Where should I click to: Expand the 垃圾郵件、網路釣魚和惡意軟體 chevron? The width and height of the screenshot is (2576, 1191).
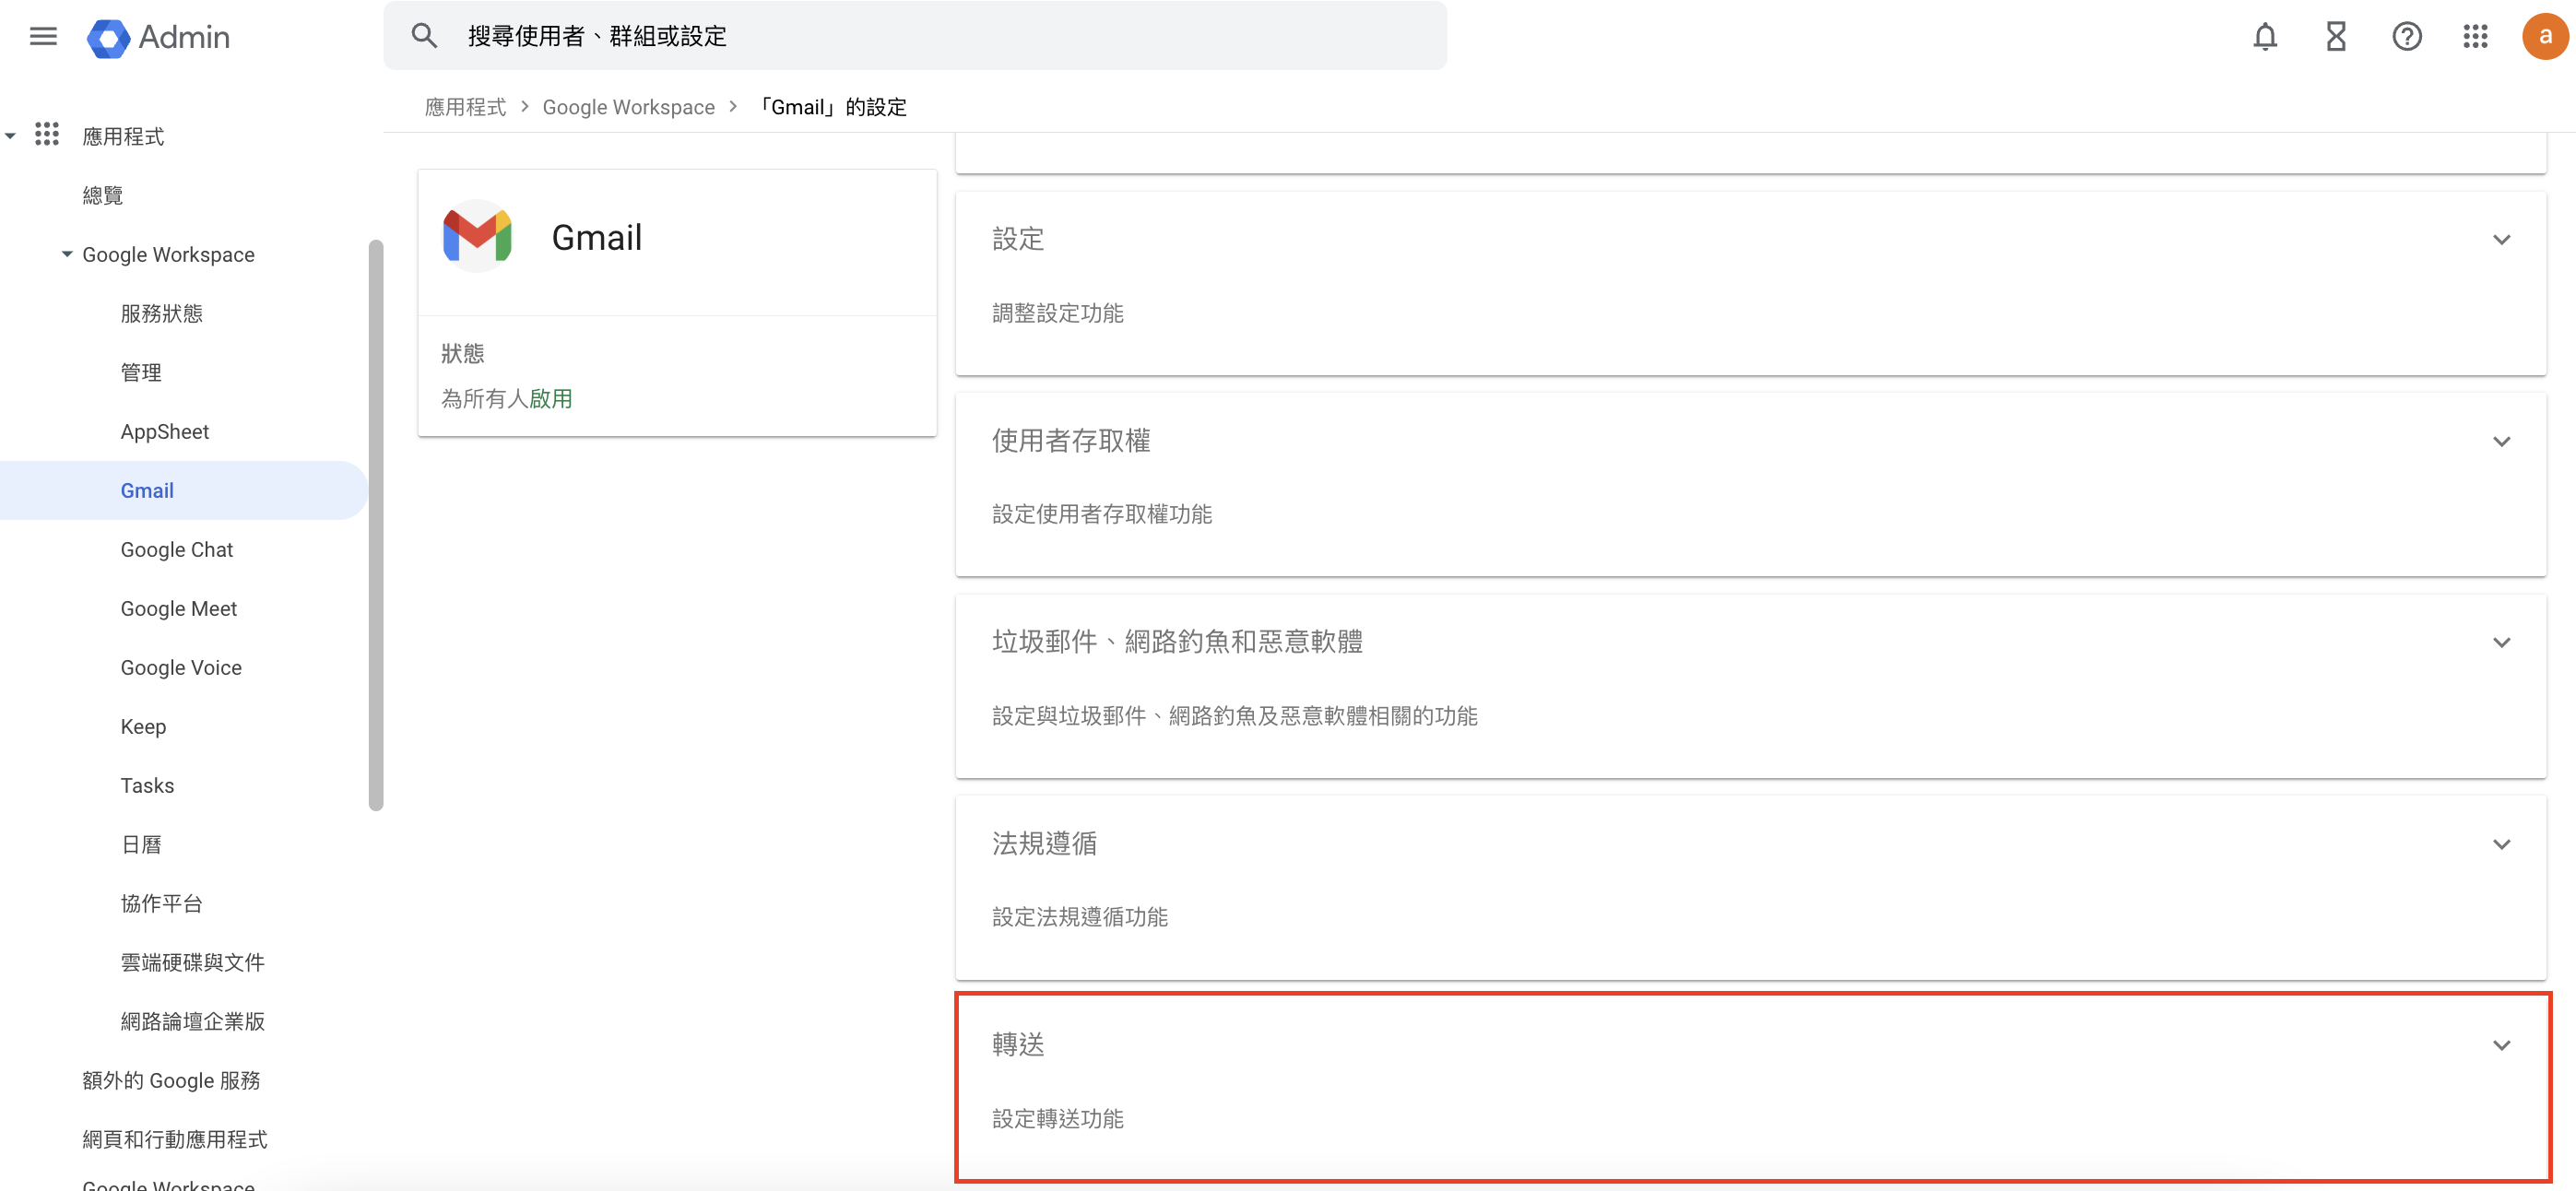point(2501,642)
